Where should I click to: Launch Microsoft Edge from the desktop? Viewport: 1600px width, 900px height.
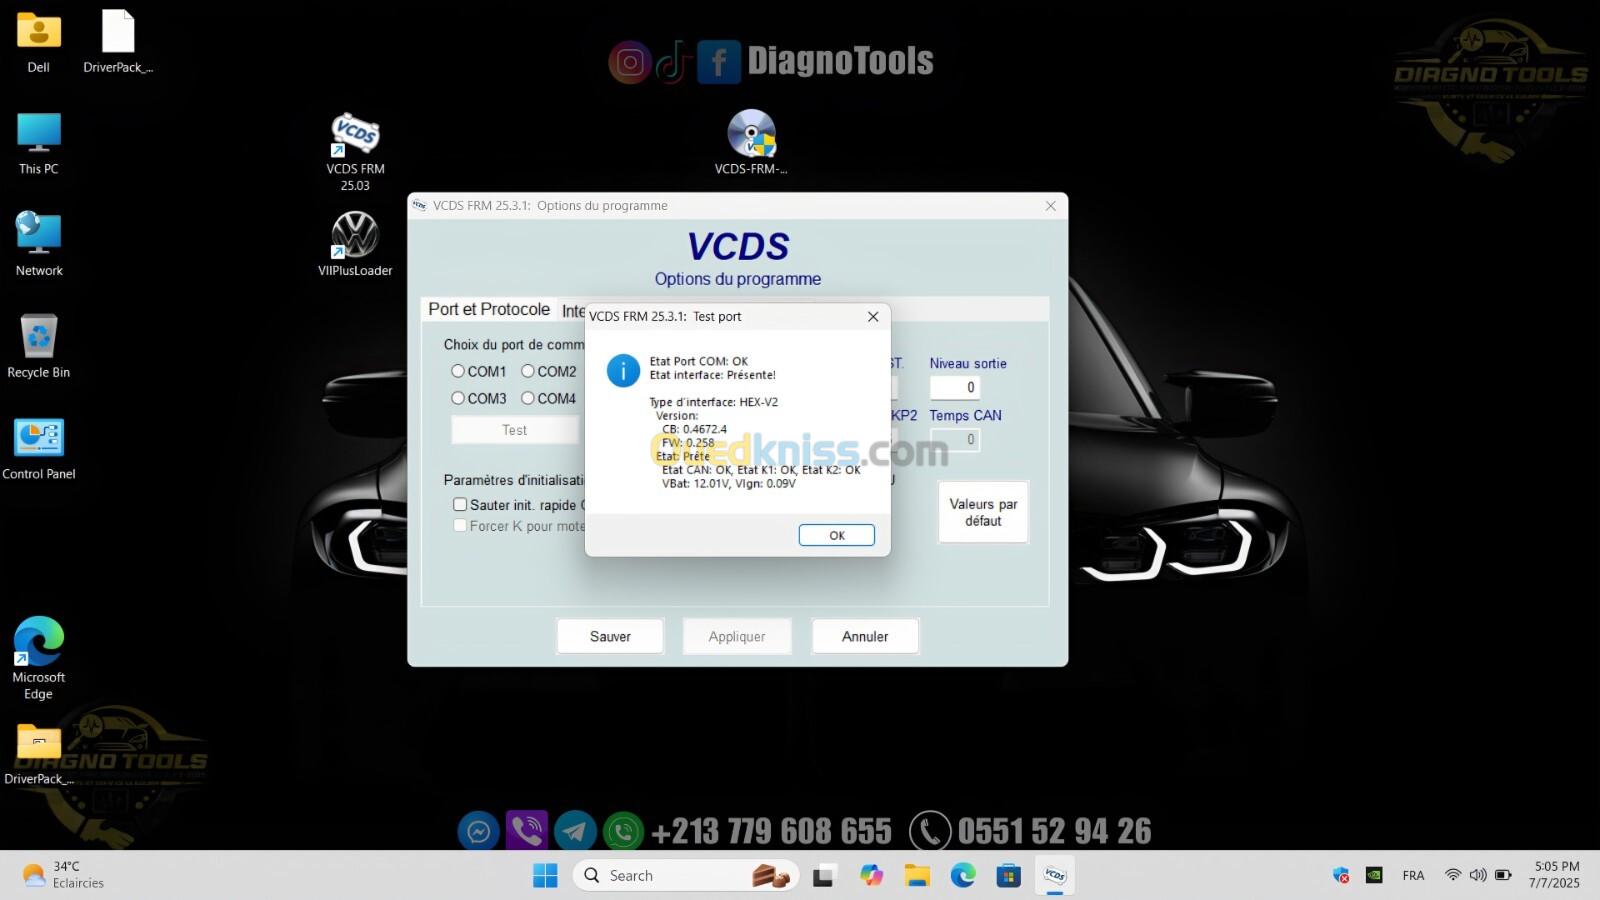[39, 643]
